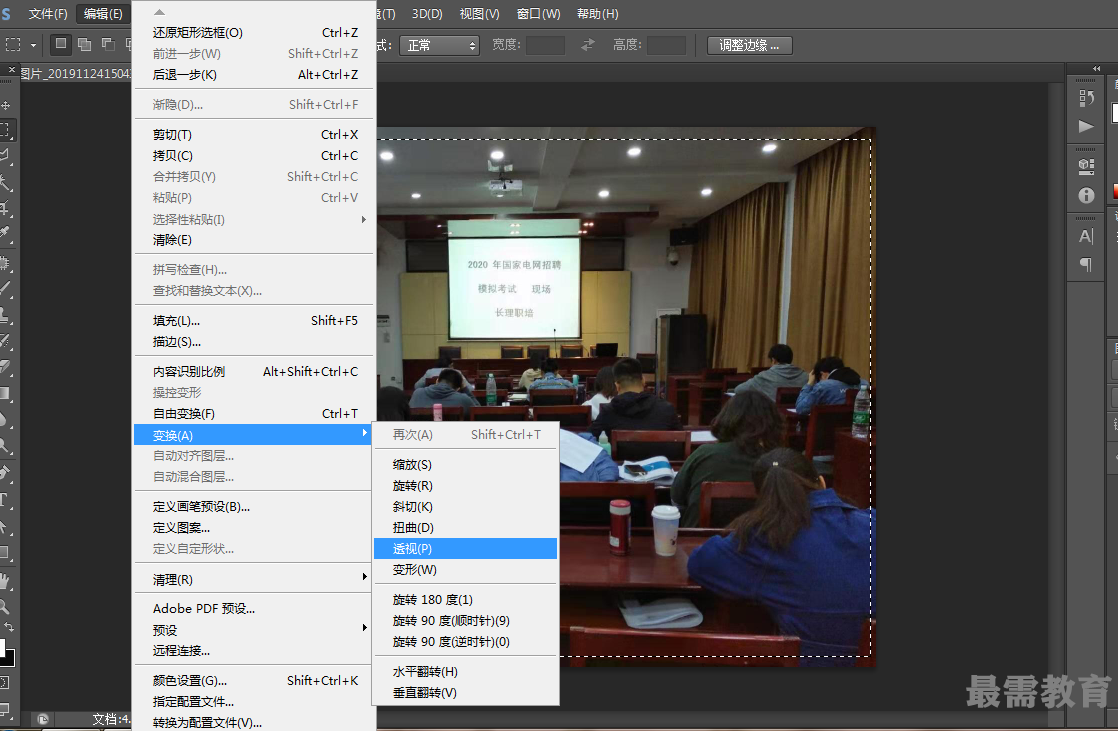This screenshot has width=1118, height=731.
Task: Choose 还原矩形选框(O) undo entry
Action: point(254,33)
